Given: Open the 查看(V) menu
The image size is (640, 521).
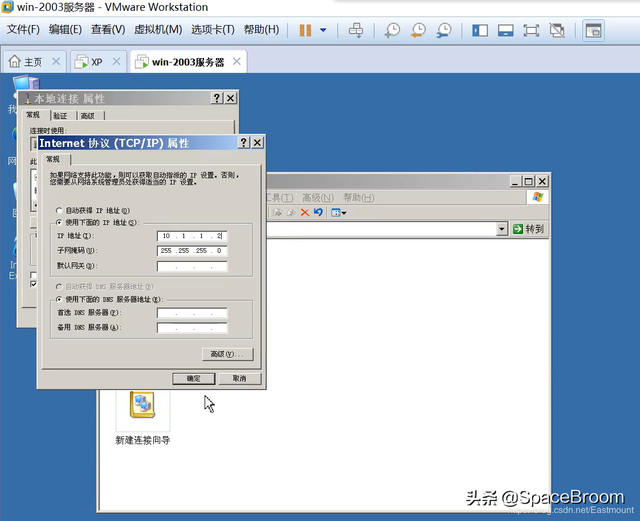Looking at the screenshot, I should [108, 29].
